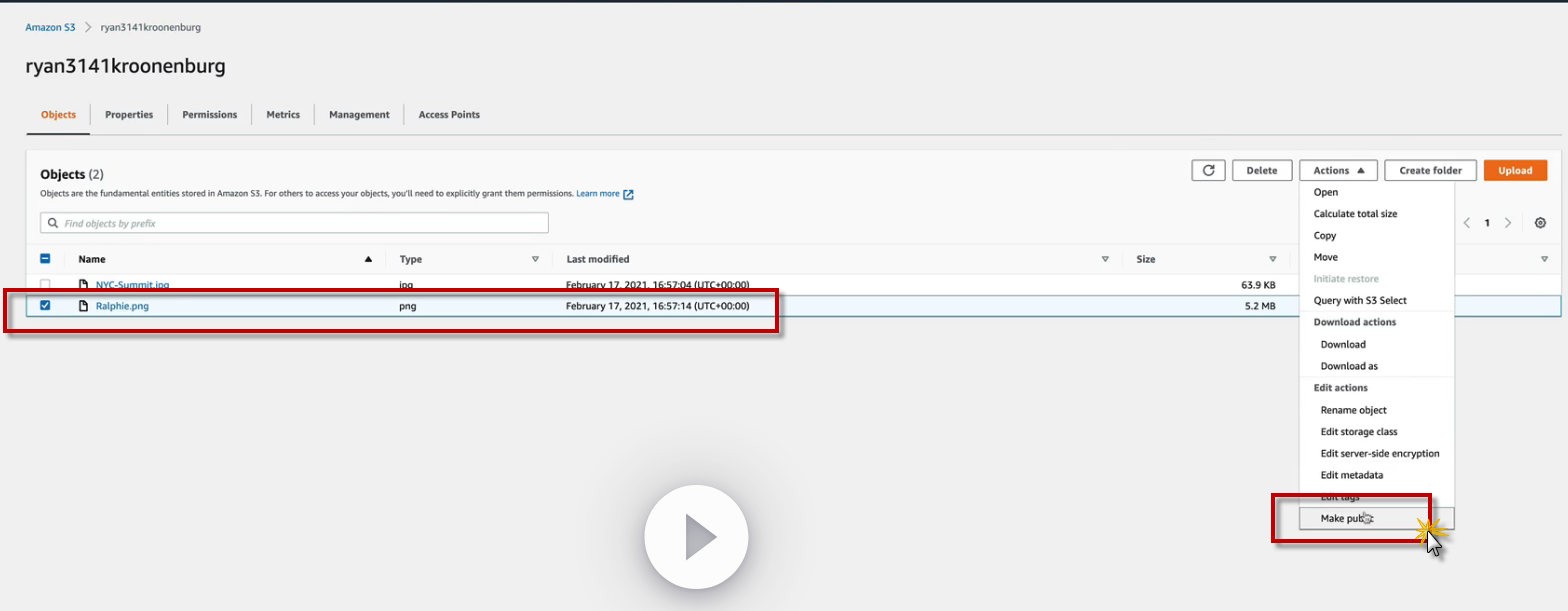Click the search magnifier icon in prefix field
The height and width of the screenshot is (611, 1568).
click(52, 223)
